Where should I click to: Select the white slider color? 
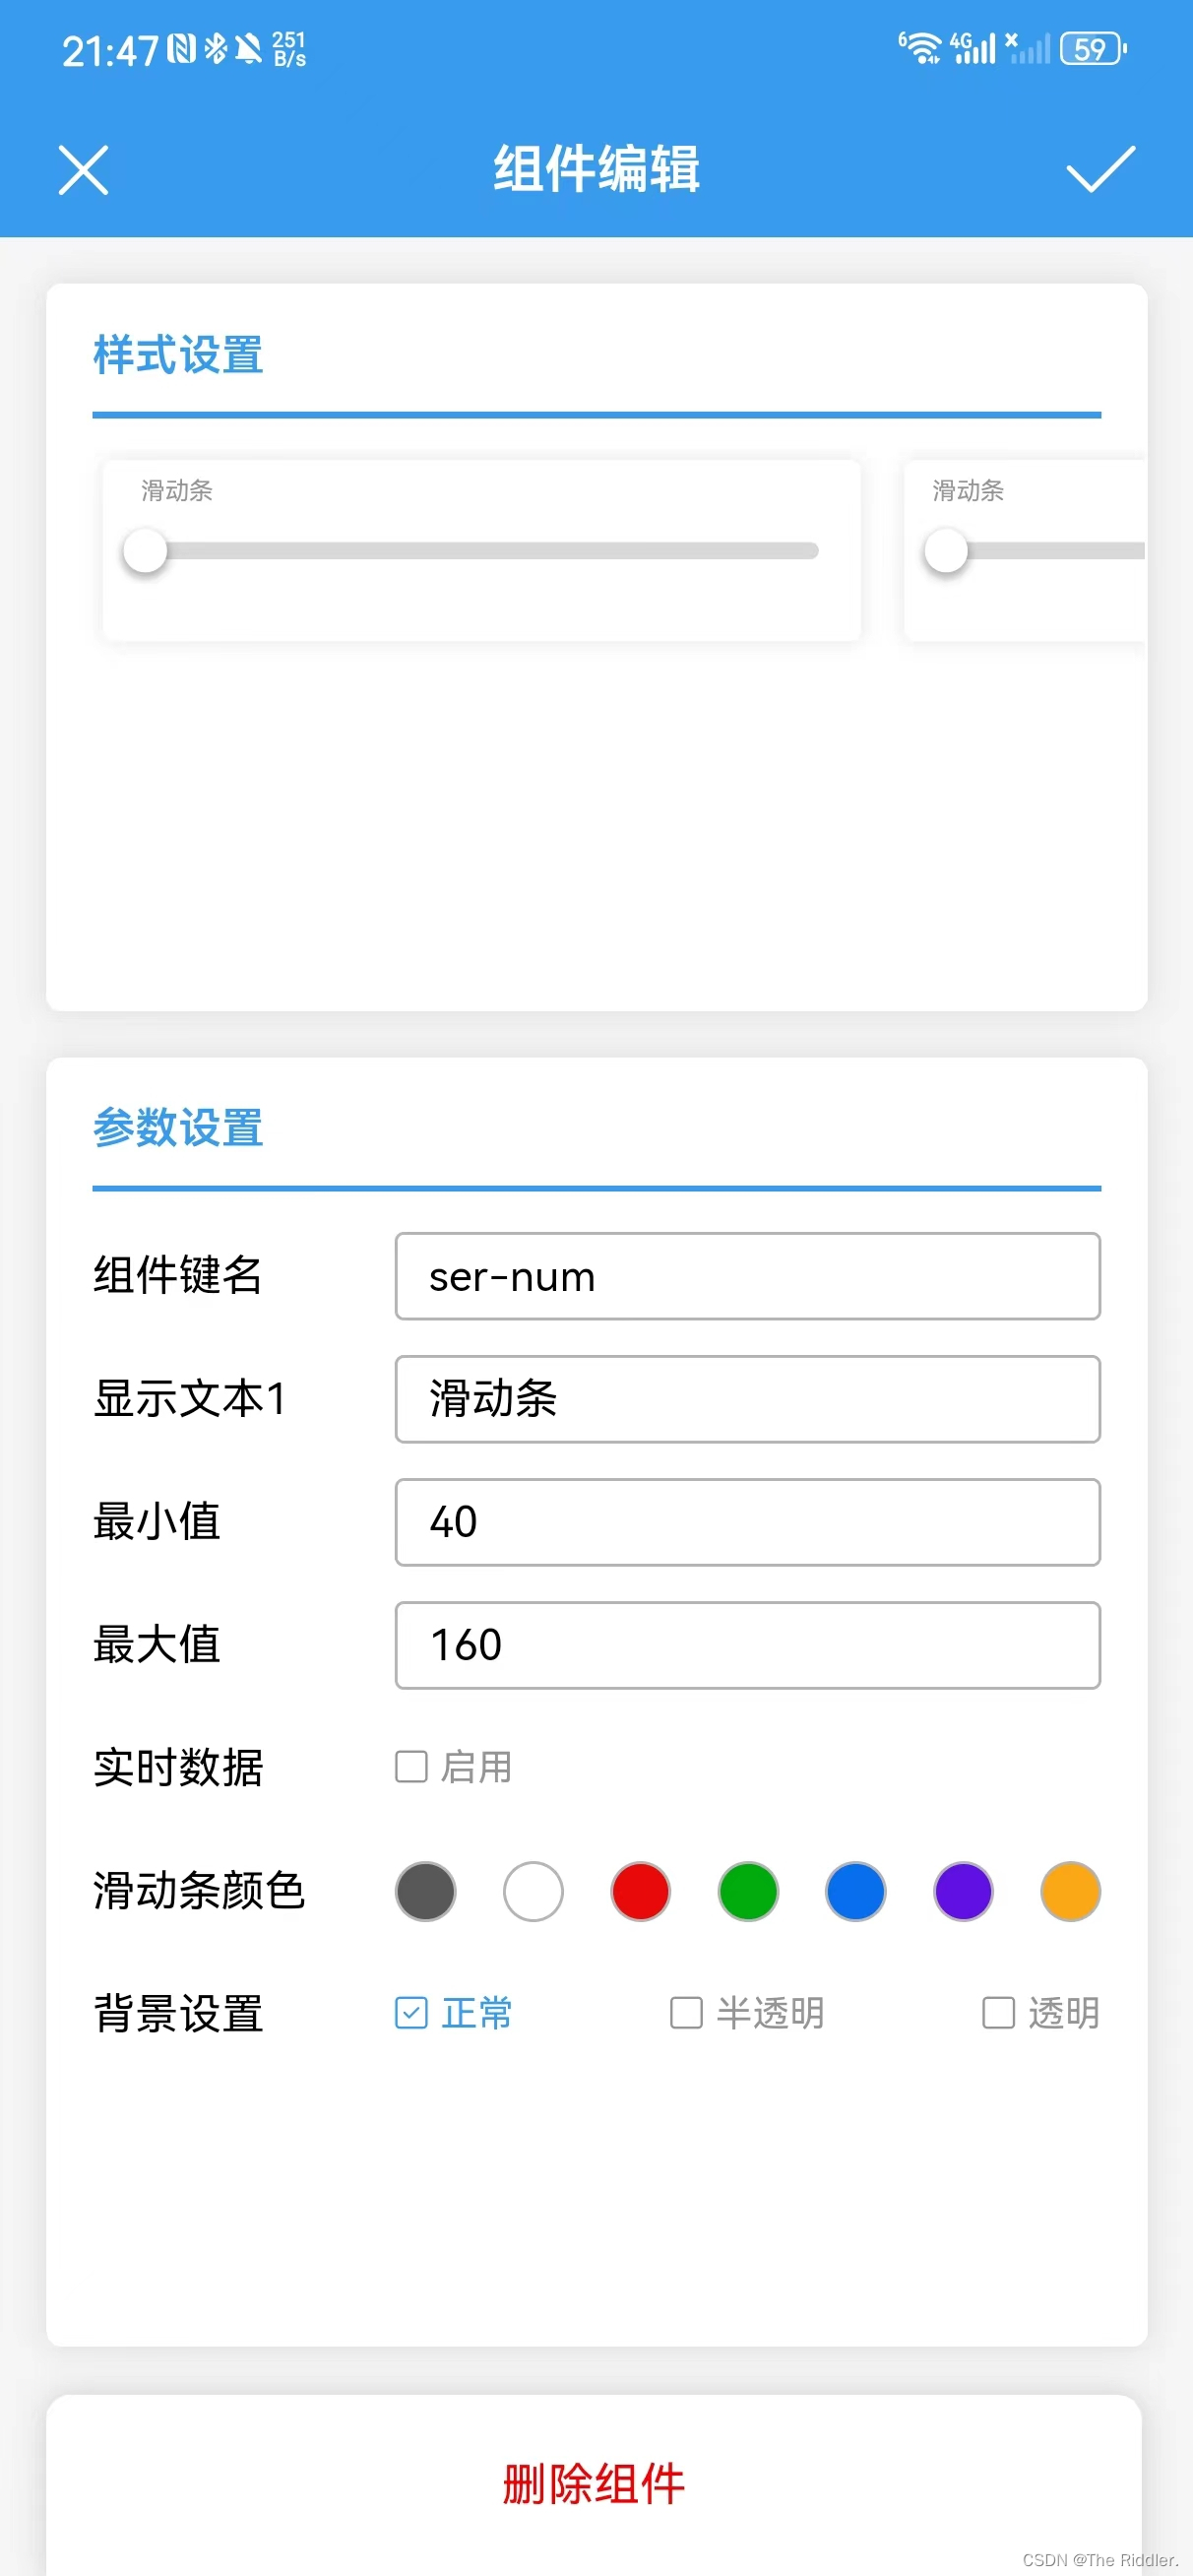[533, 1891]
